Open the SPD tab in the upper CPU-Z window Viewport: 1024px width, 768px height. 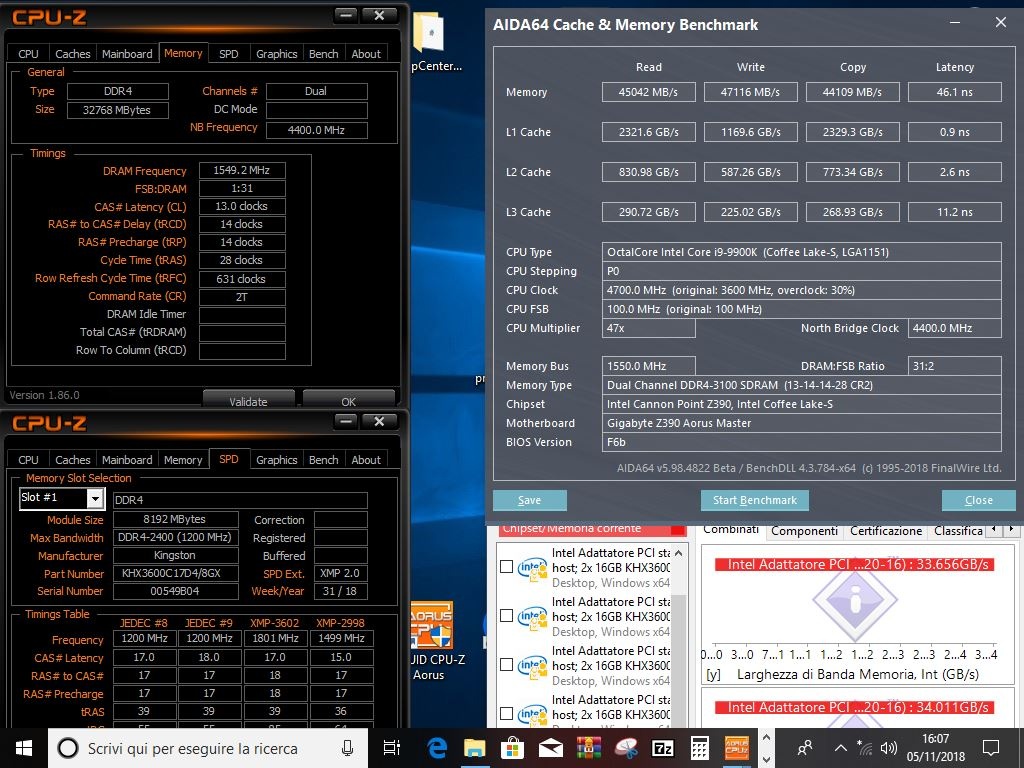pos(229,54)
